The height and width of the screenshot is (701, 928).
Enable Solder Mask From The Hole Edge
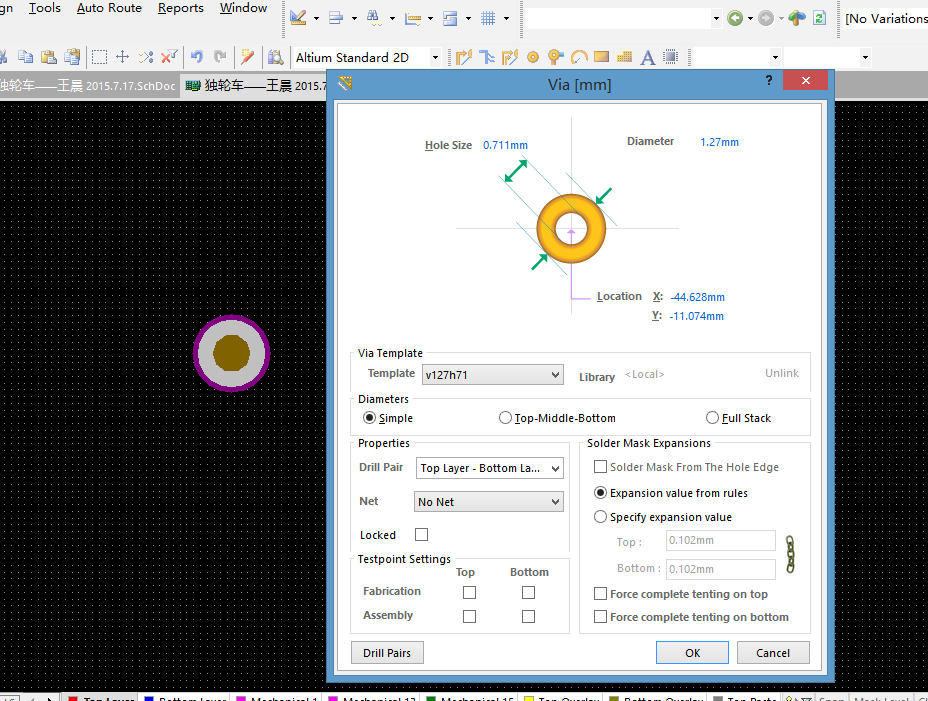[x=600, y=467]
